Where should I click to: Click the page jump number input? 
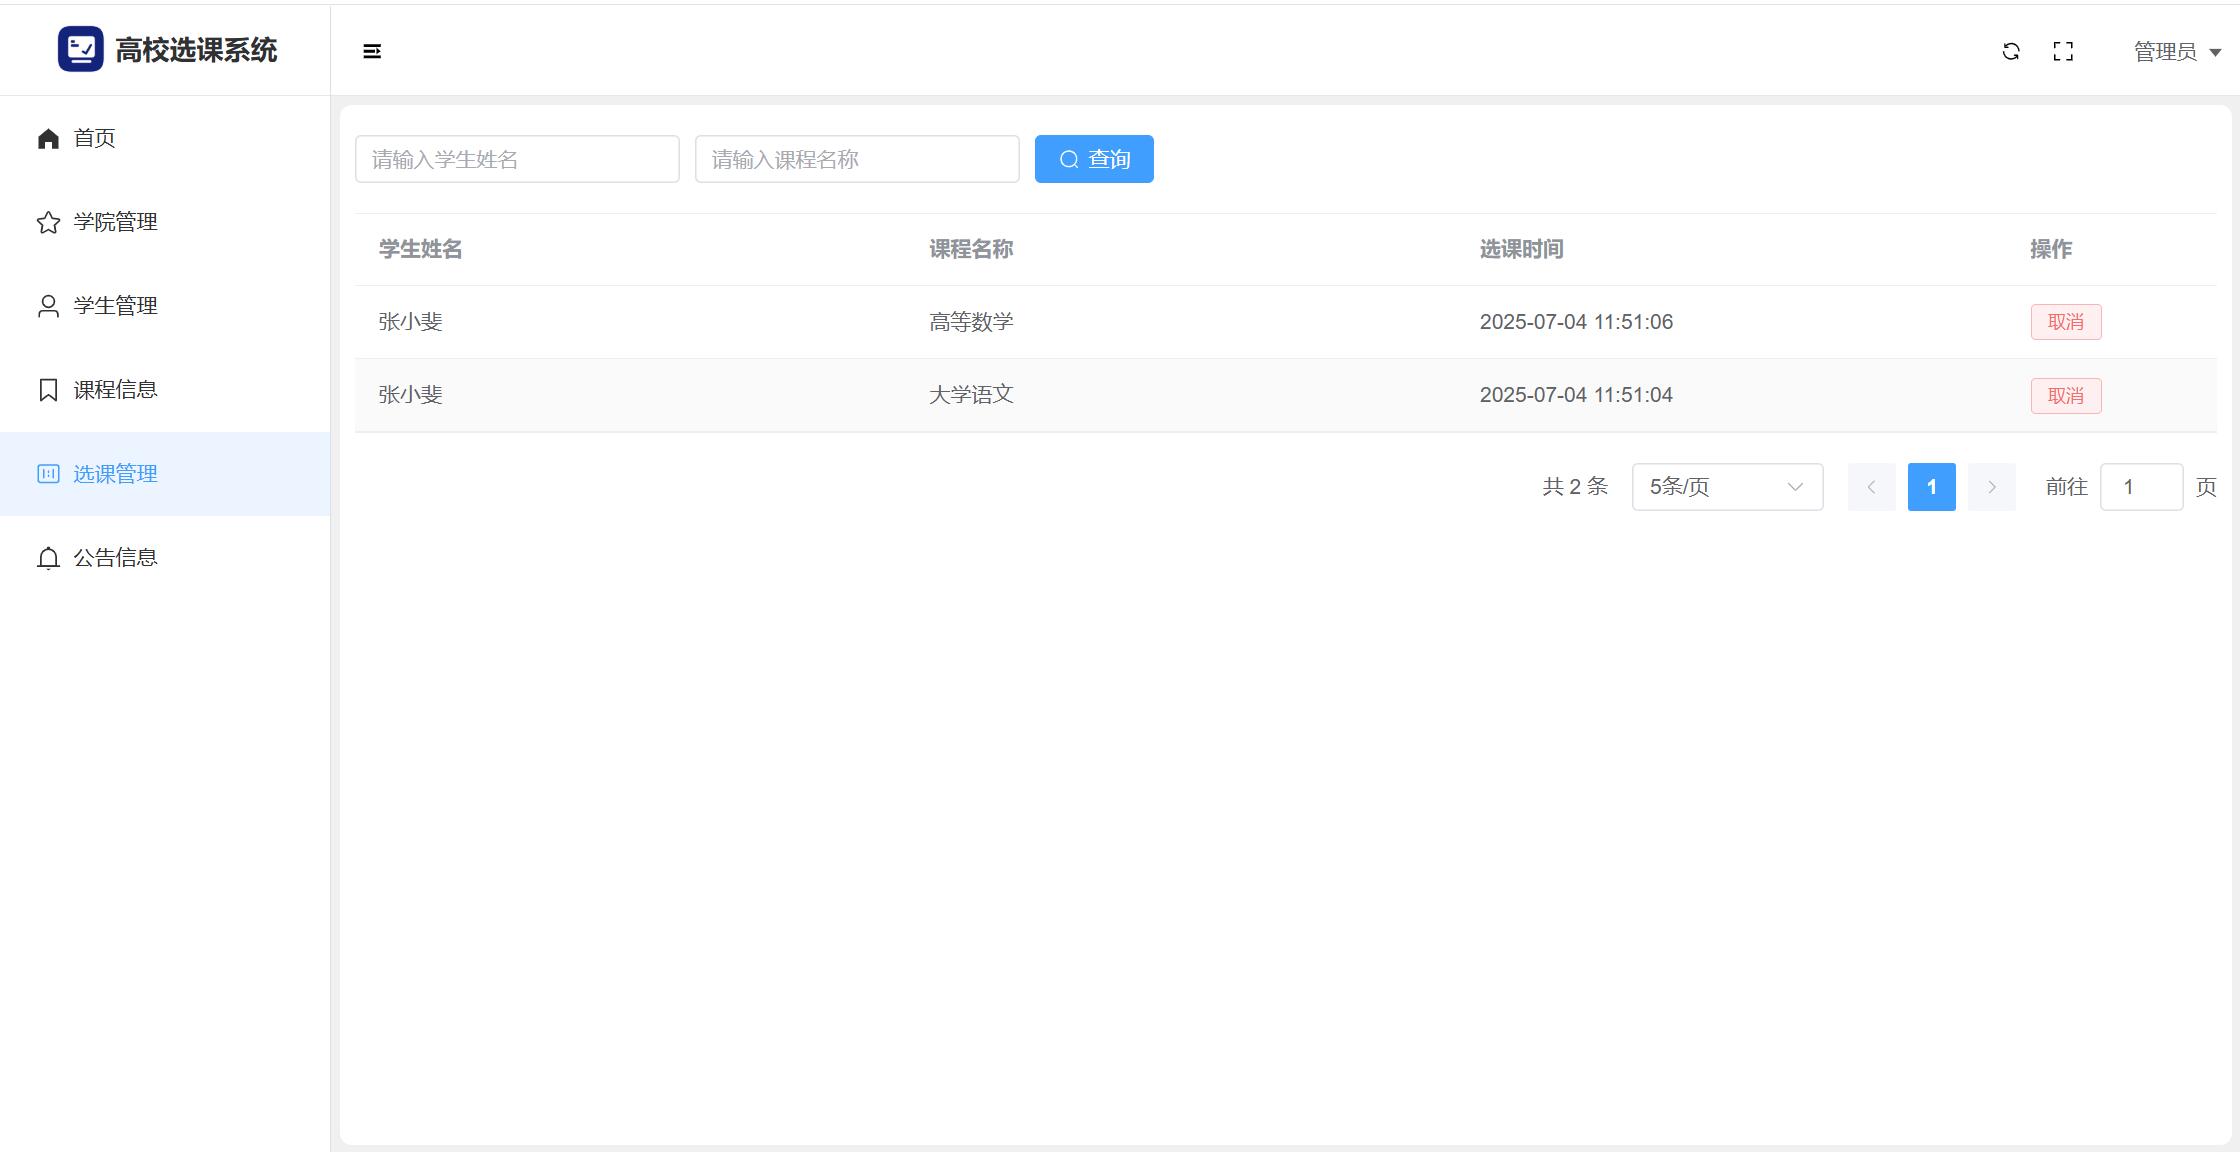pyautogui.click(x=2141, y=487)
